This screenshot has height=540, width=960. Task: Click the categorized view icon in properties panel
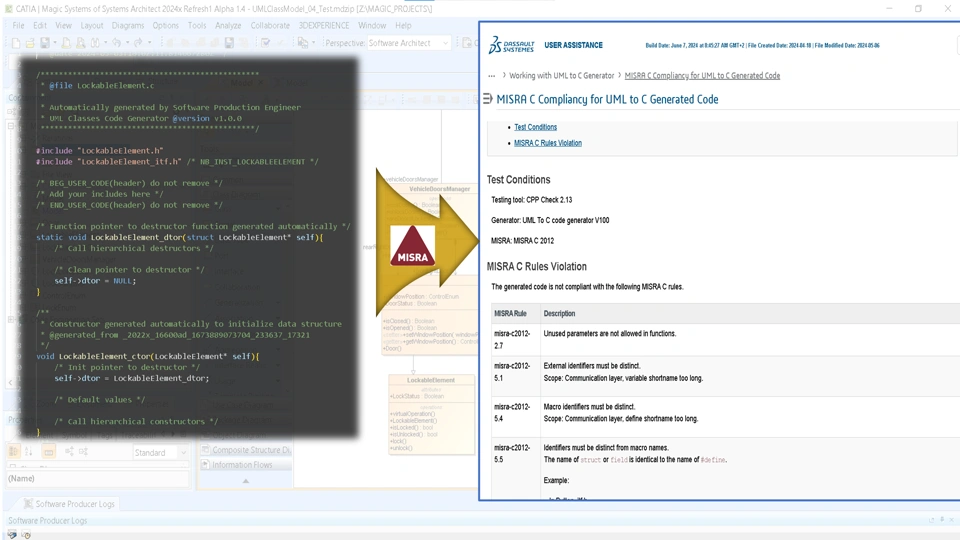[x=13, y=451]
